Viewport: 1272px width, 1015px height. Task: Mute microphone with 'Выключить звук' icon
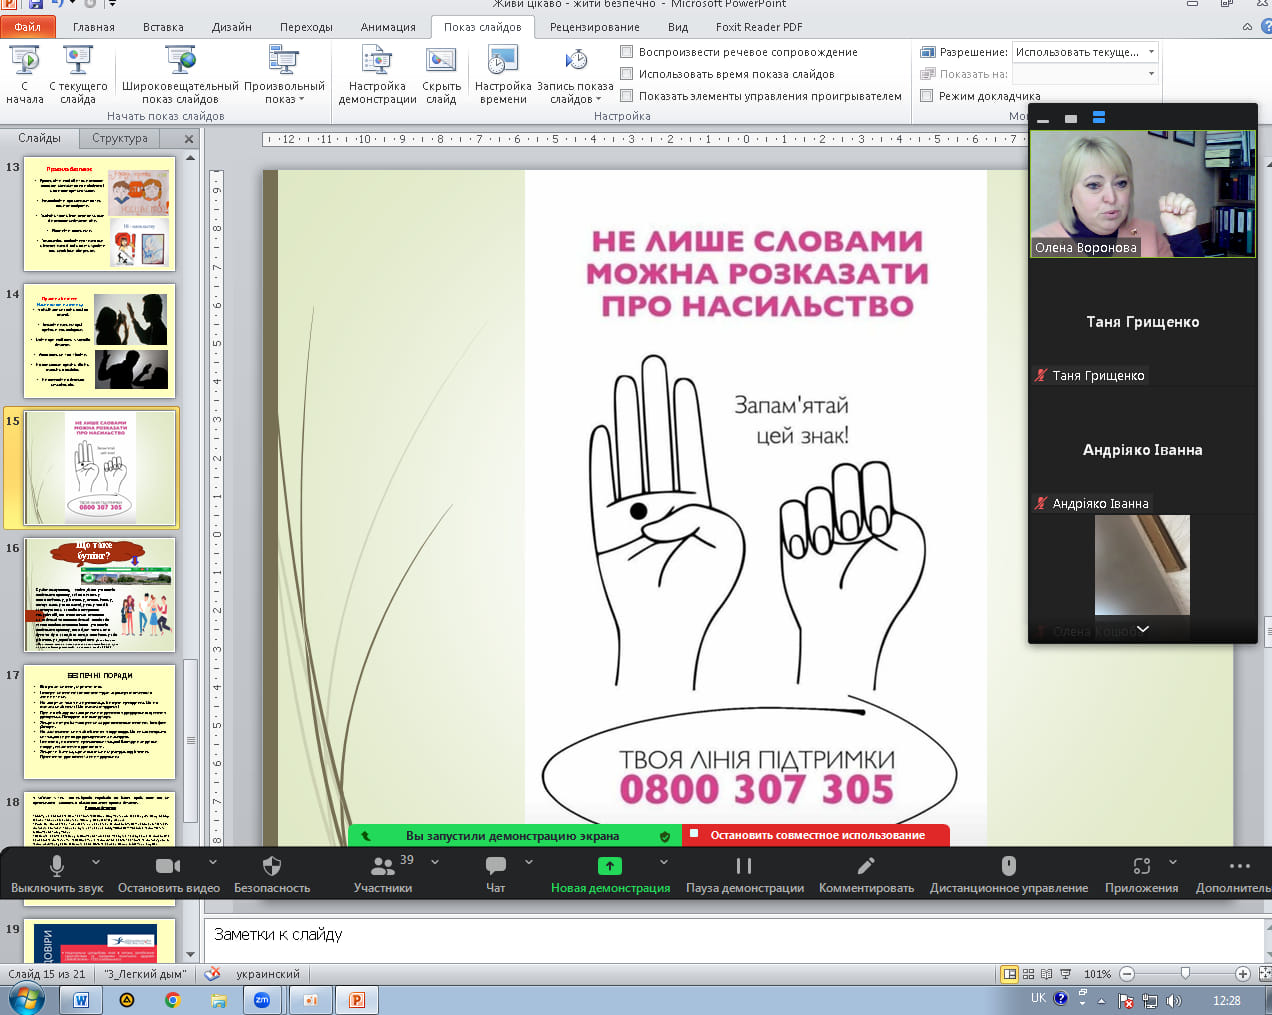pyautogui.click(x=56, y=865)
